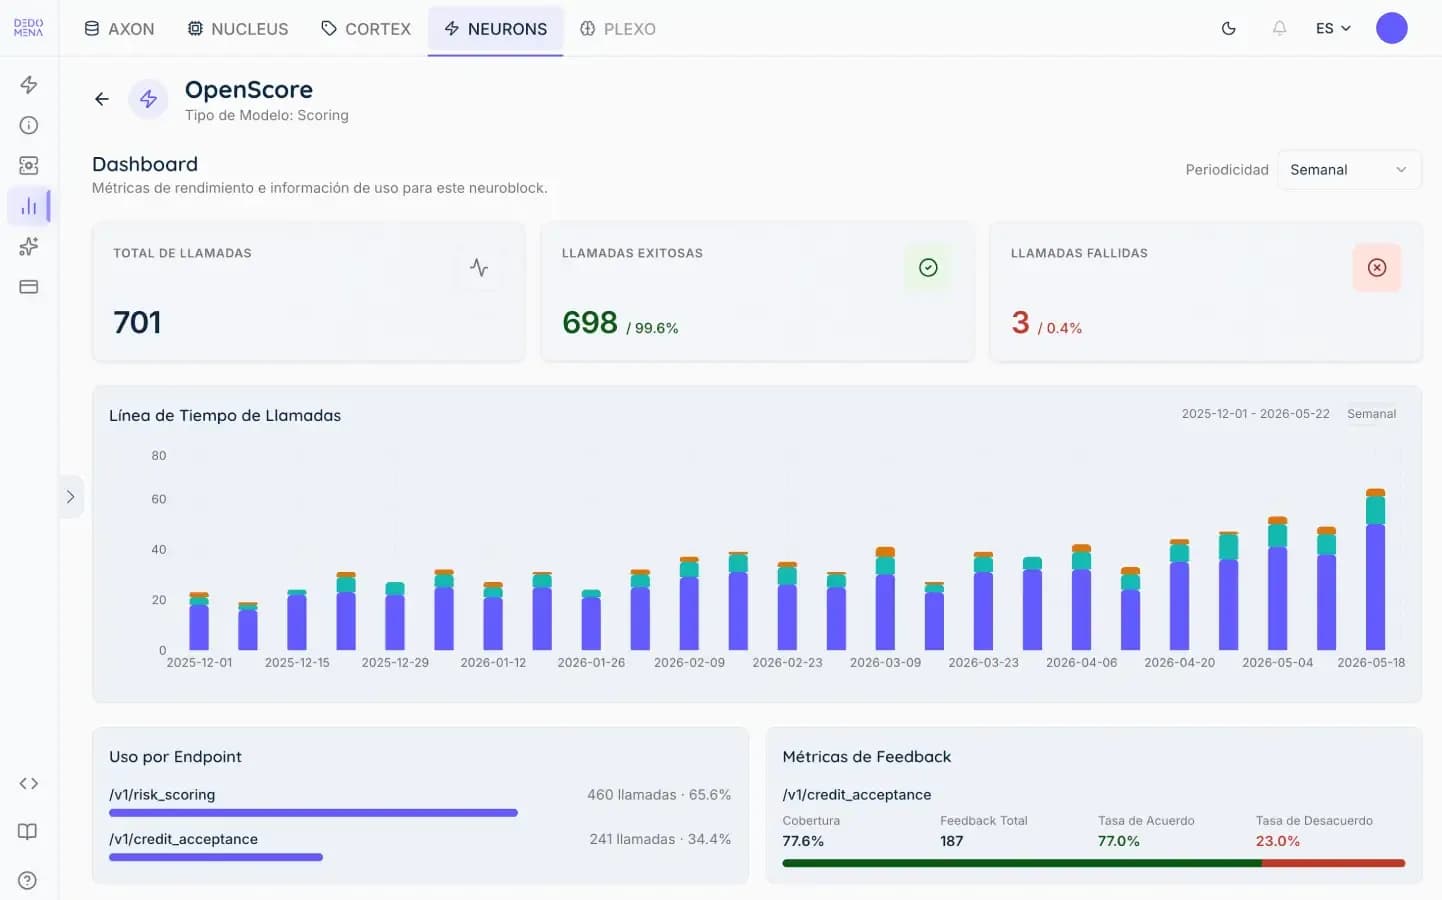Click the bar for 2026-05-18

coord(1375,569)
